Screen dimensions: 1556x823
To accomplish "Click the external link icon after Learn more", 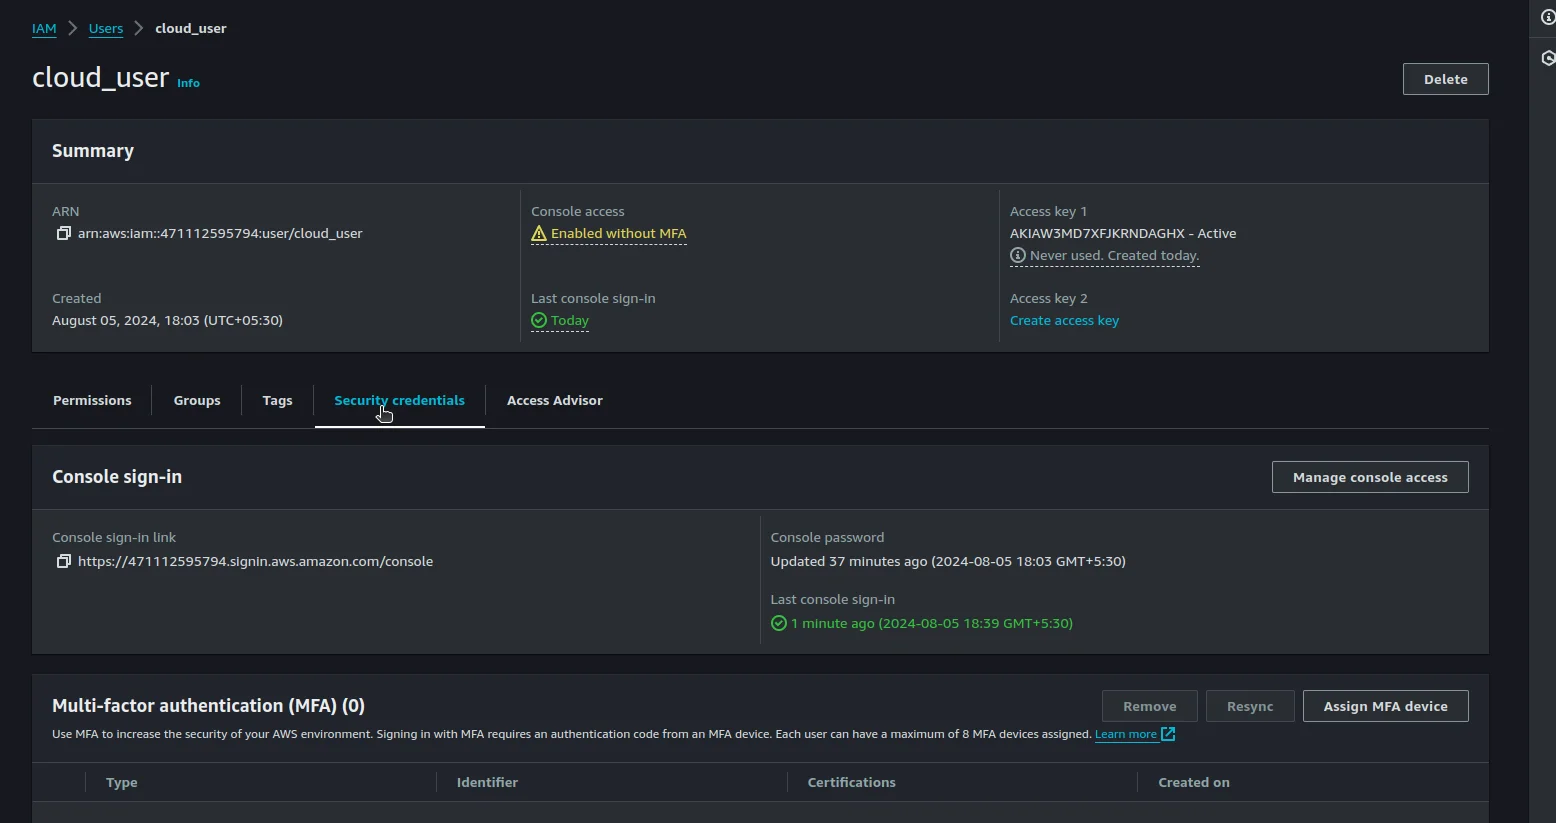I will [x=1168, y=734].
